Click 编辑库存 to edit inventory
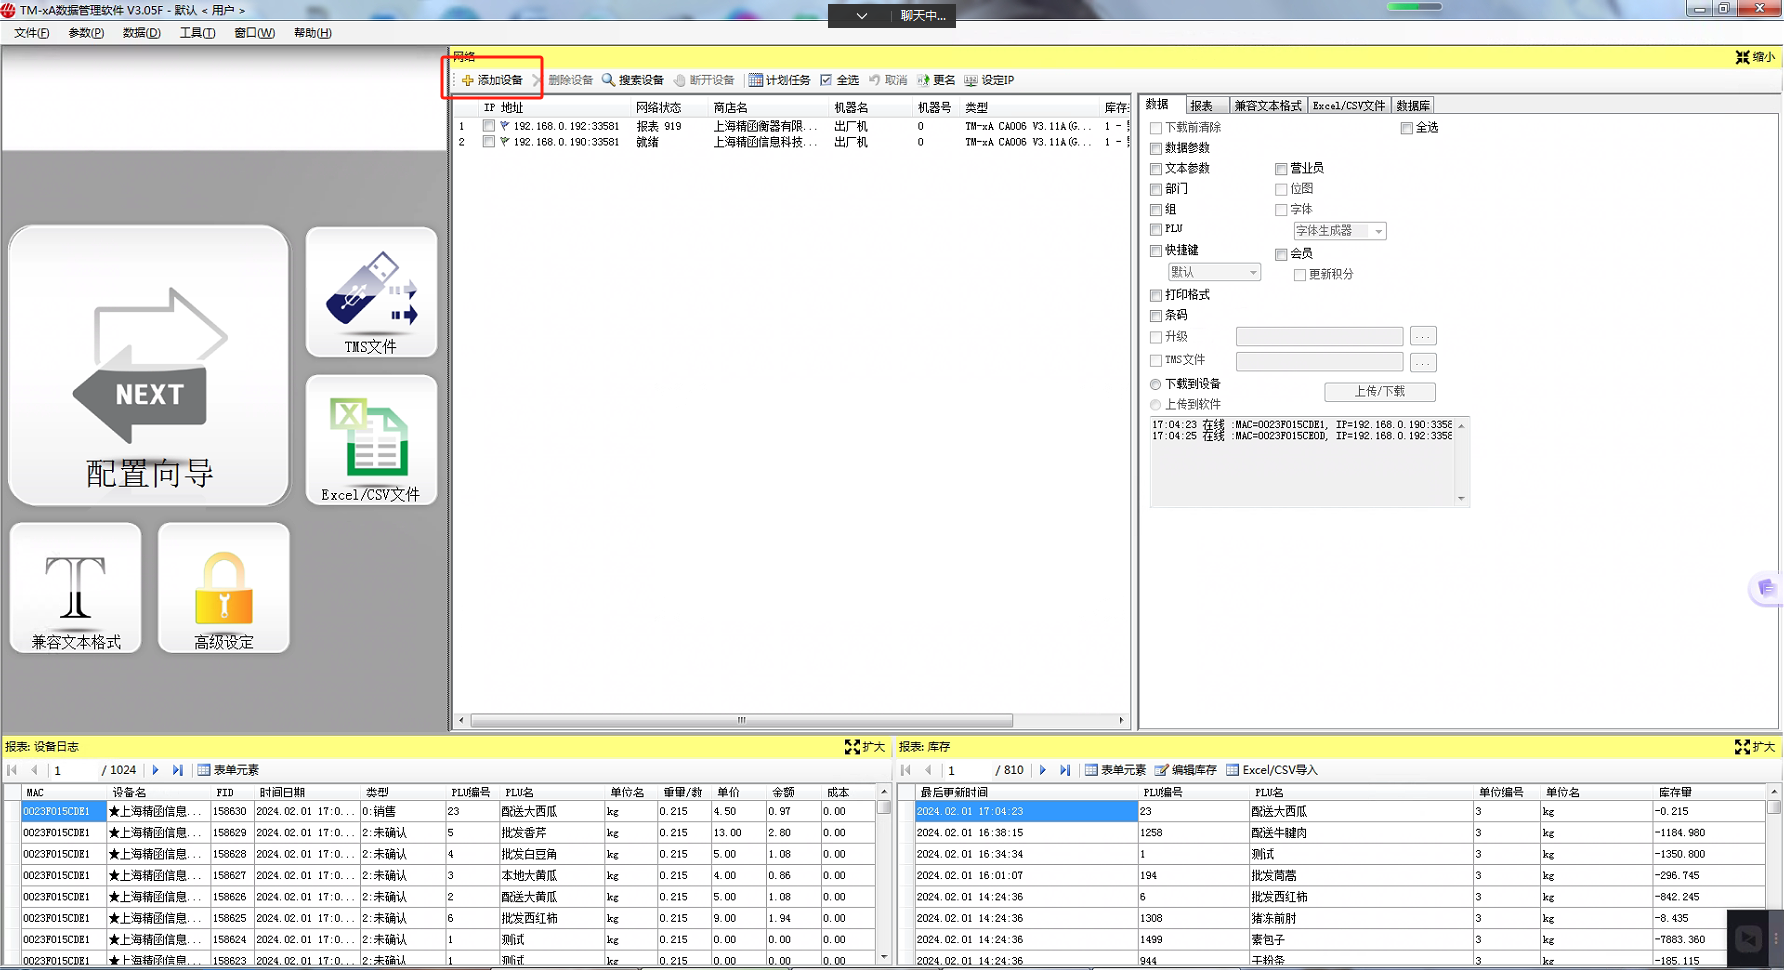This screenshot has height=970, width=1784. pos(1186,770)
